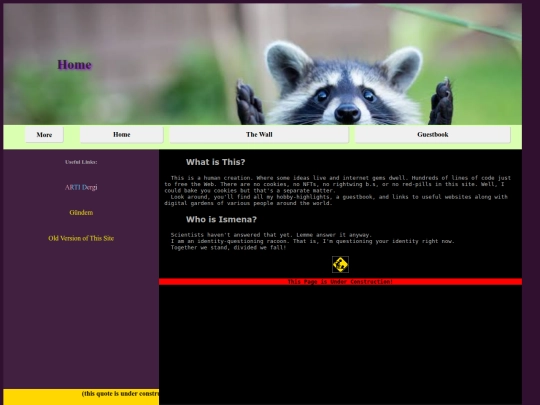
Task: Visit the Guestbook page
Action: [433, 135]
